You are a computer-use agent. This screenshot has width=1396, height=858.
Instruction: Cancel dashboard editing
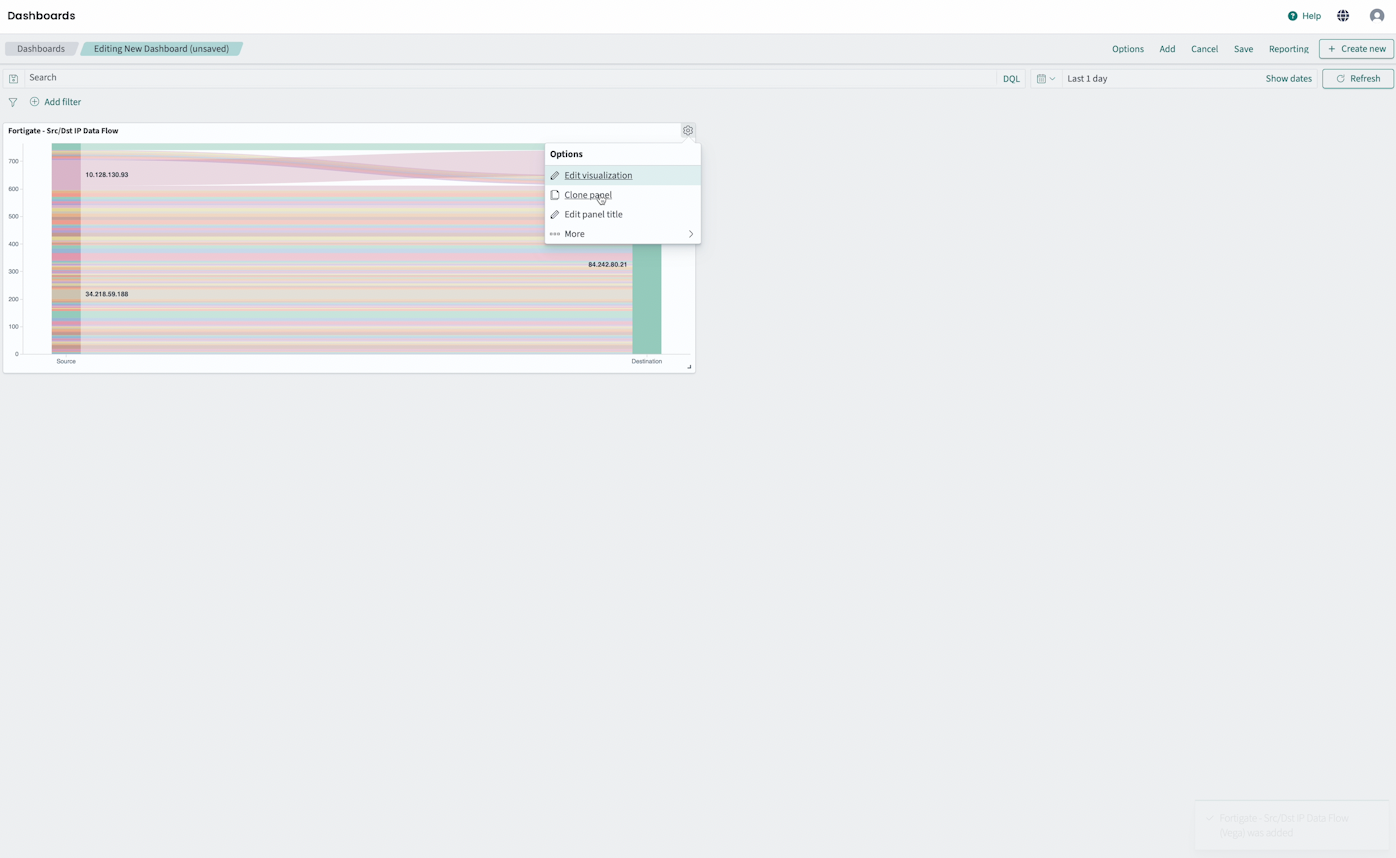(1204, 49)
